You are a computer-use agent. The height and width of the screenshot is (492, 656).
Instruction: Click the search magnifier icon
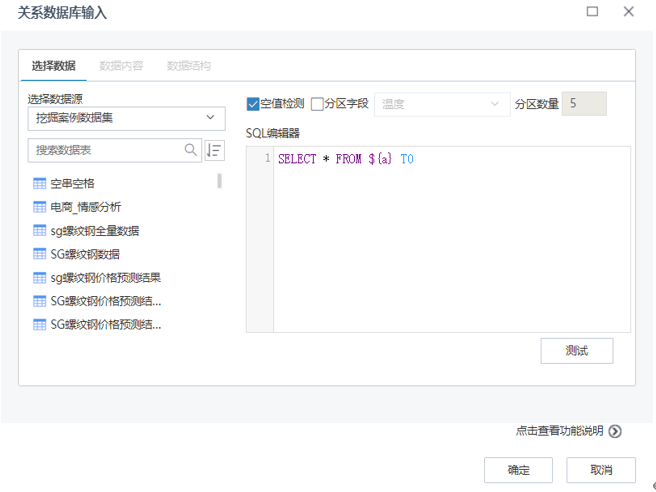(191, 150)
